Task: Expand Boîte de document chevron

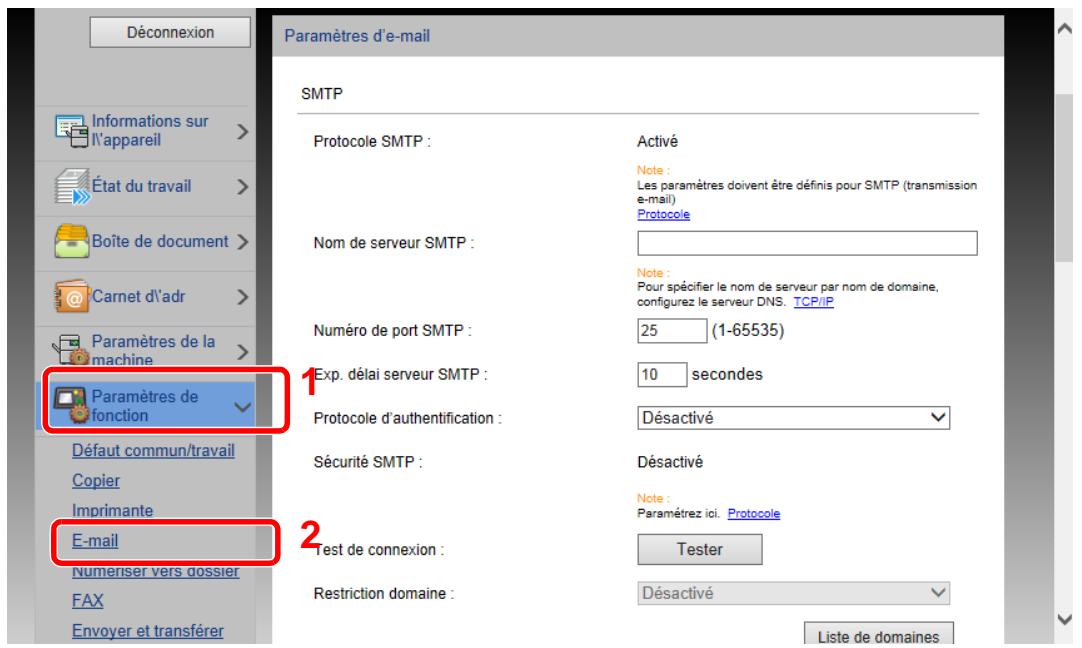Action: pos(242,242)
